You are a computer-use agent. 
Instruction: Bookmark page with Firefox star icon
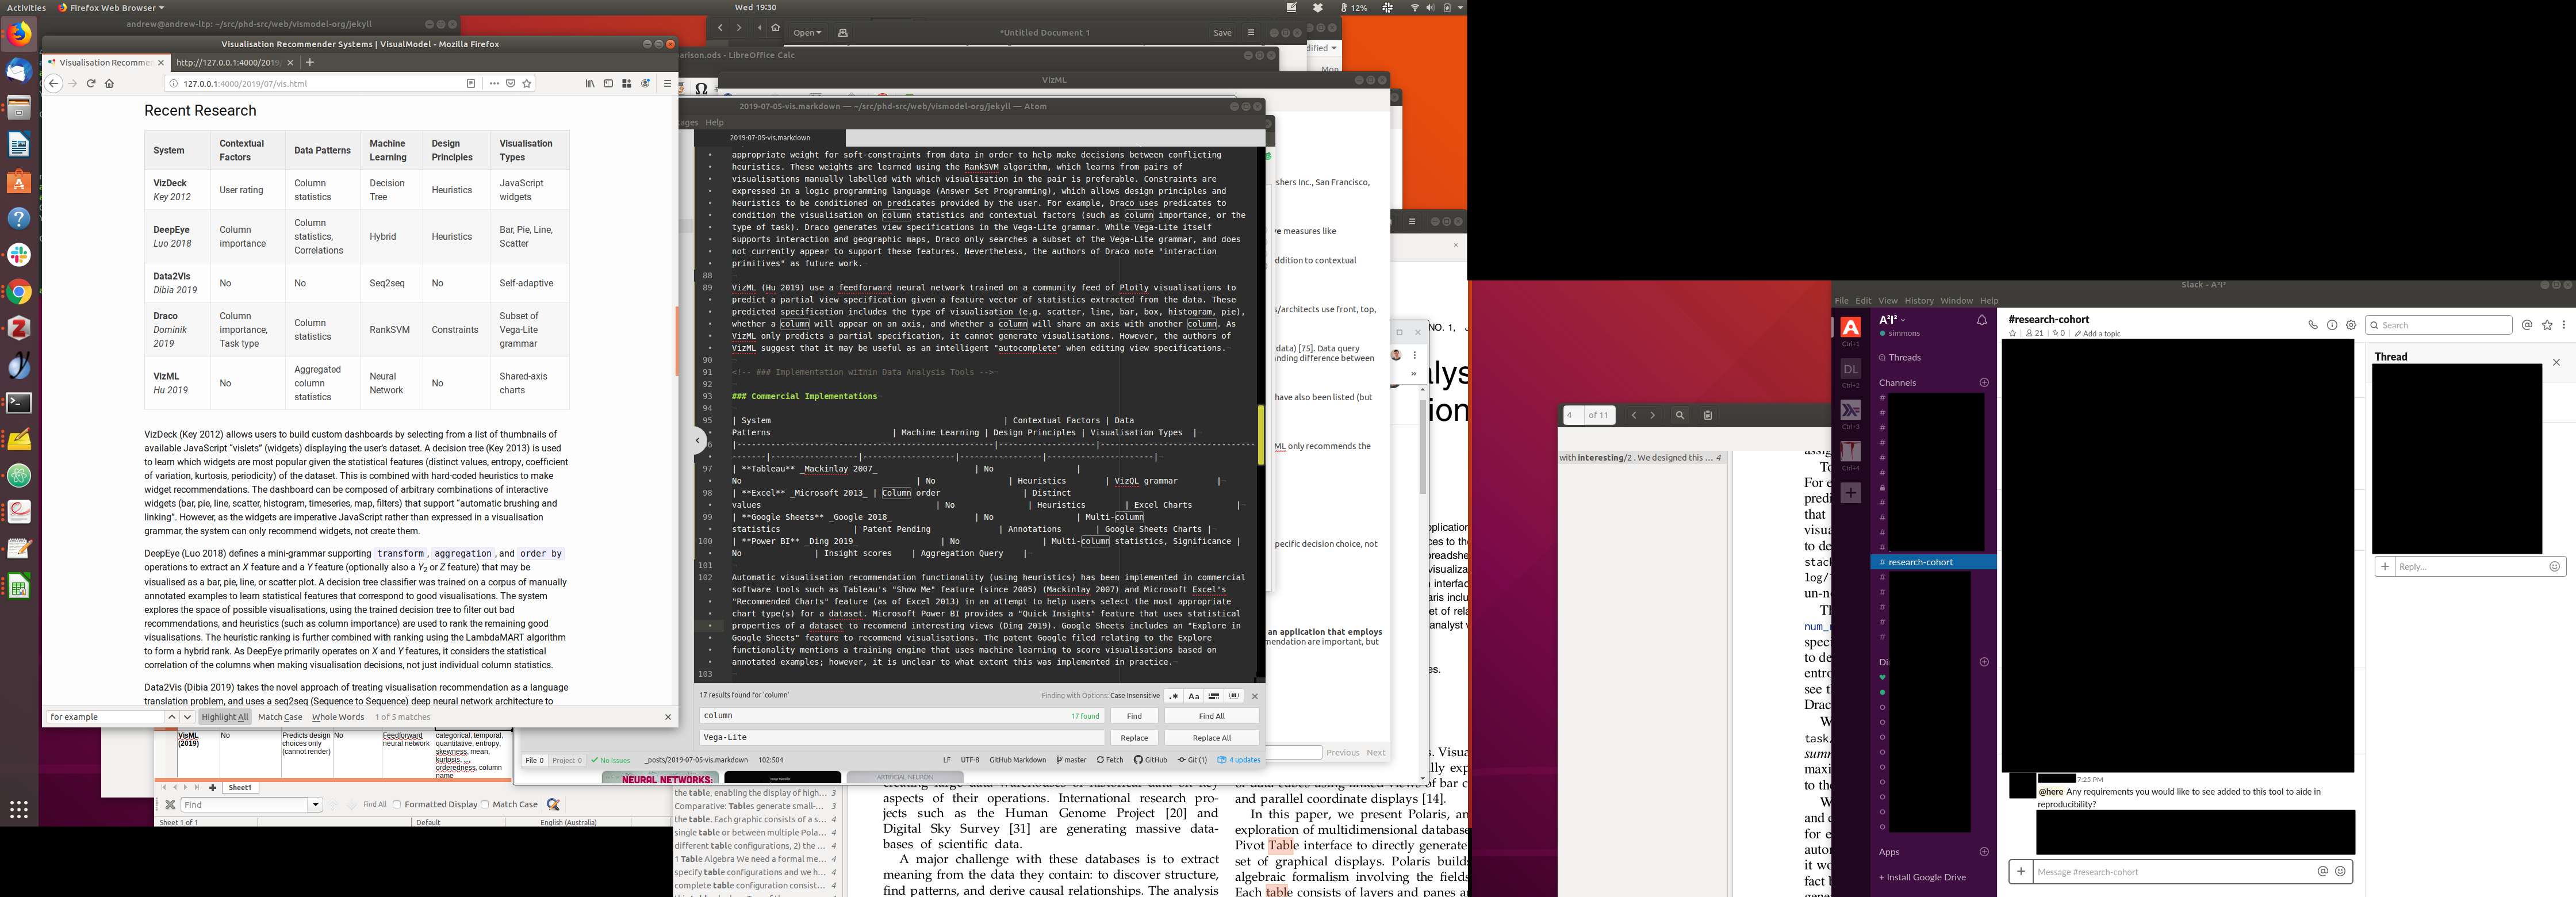(x=527, y=84)
